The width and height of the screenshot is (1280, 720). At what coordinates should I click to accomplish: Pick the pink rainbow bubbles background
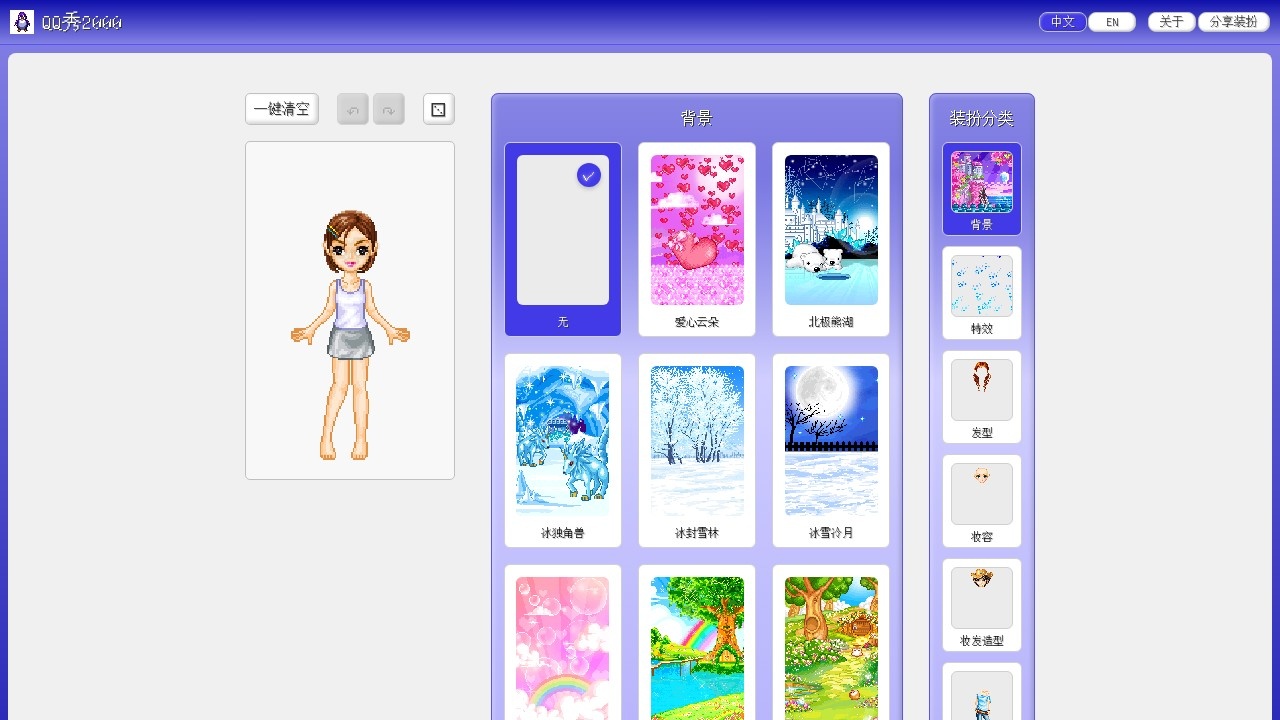[x=563, y=642]
